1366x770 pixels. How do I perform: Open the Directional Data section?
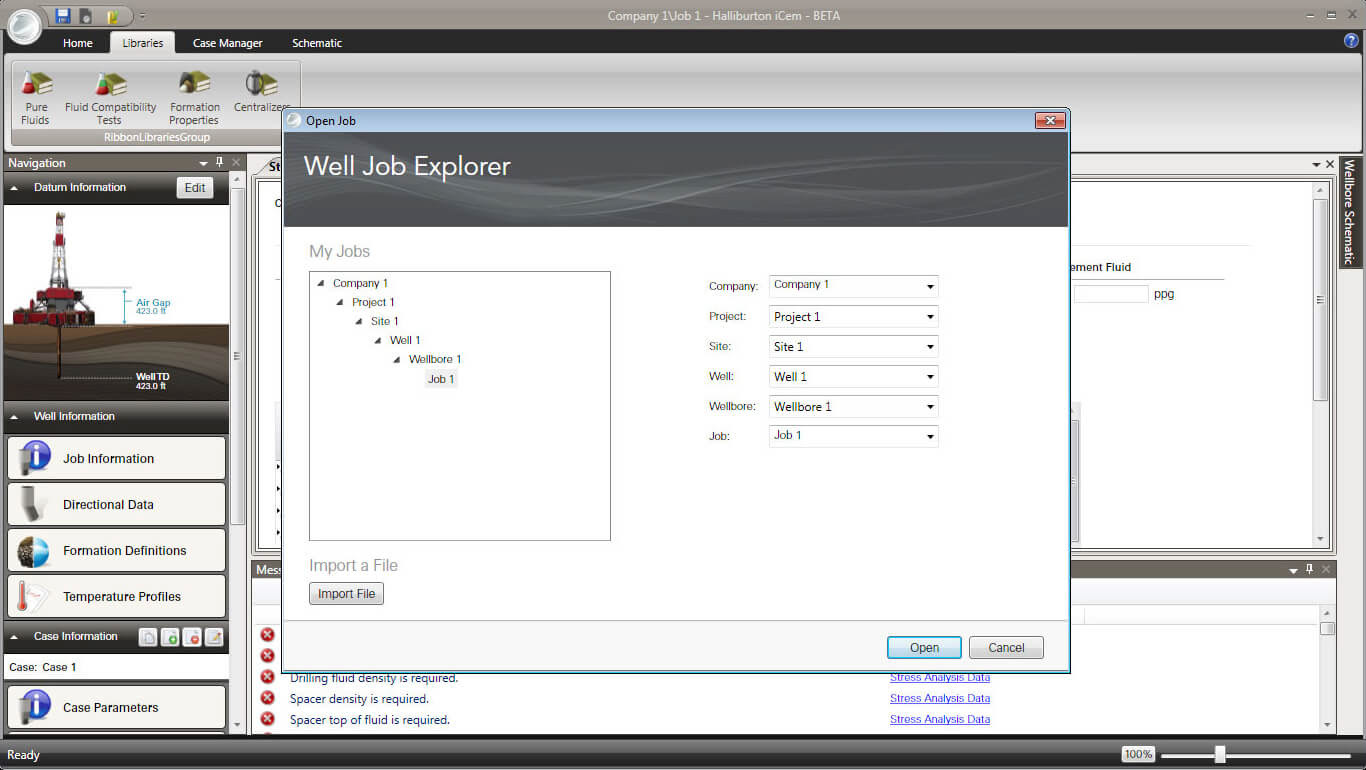coord(117,504)
